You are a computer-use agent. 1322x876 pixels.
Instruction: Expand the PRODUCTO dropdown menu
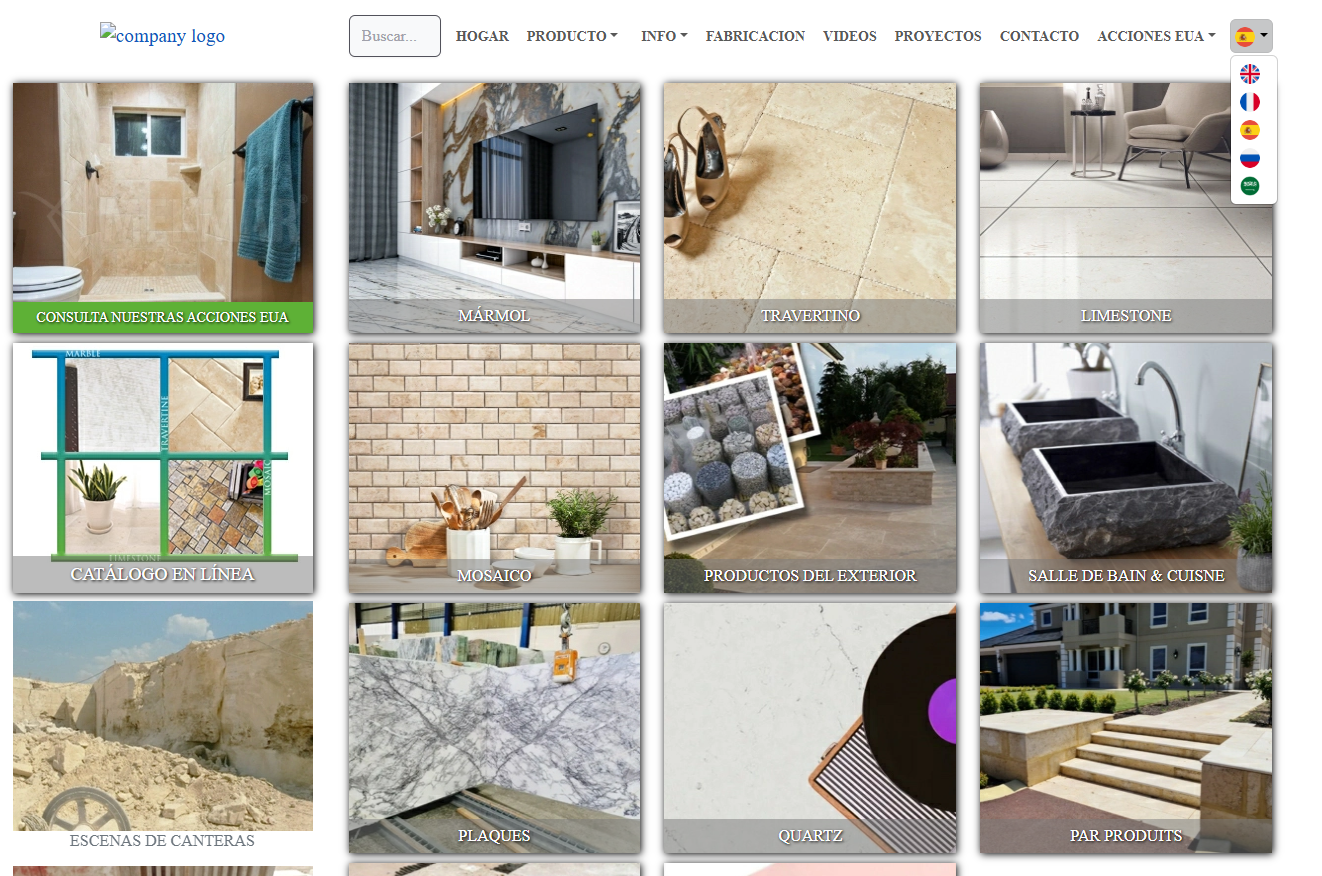click(x=571, y=36)
